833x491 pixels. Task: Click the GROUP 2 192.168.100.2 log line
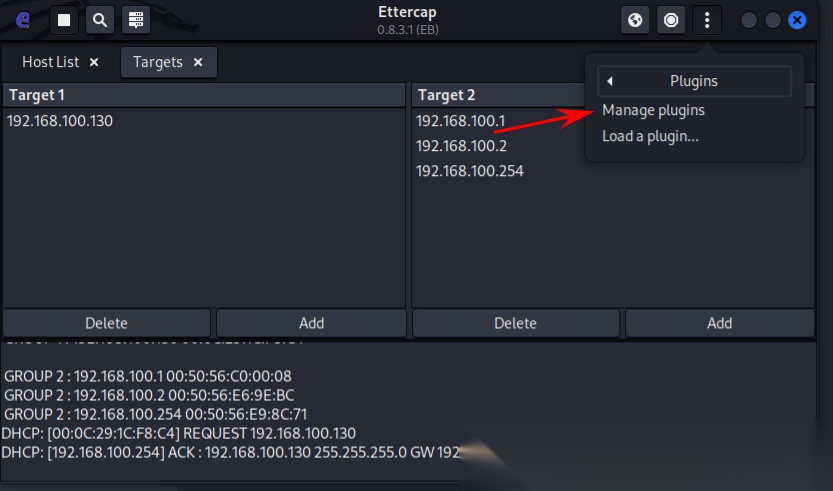coord(149,395)
